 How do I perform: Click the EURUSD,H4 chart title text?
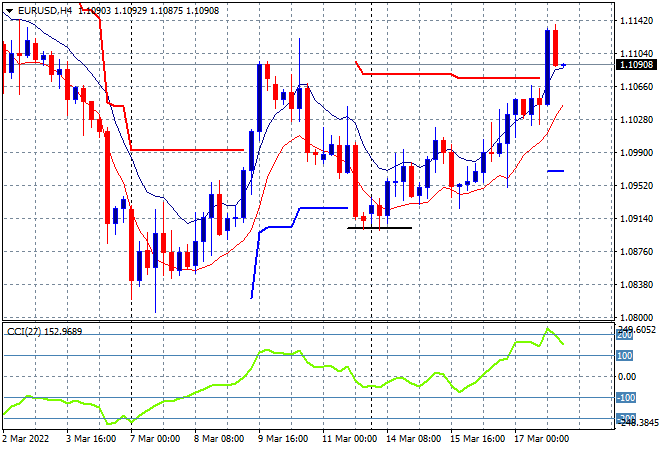[x=45, y=11]
